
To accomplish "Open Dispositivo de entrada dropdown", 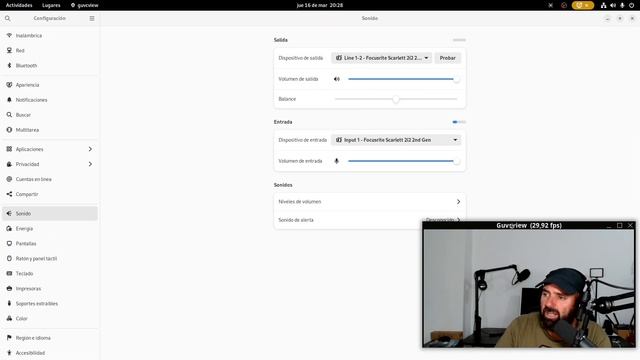I will coord(396,140).
